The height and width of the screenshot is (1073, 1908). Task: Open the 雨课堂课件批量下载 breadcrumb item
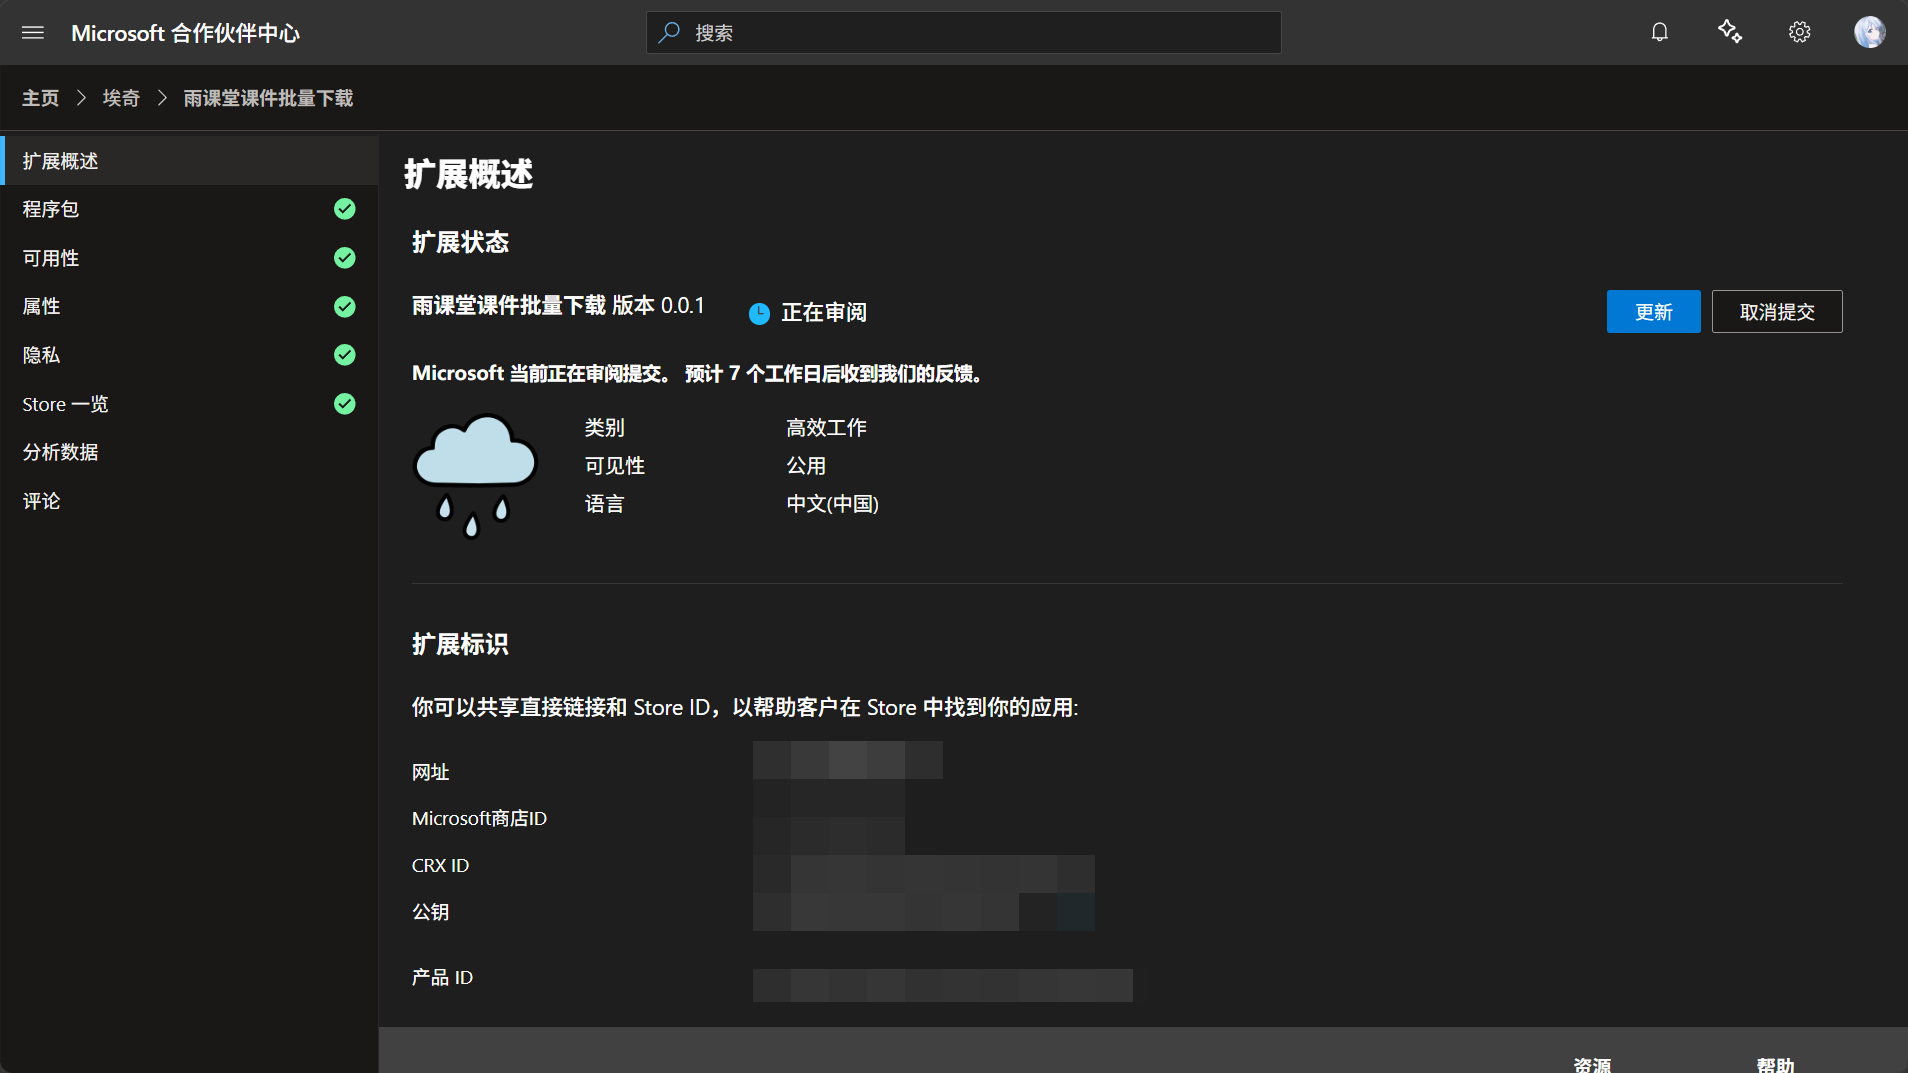click(268, 98)
